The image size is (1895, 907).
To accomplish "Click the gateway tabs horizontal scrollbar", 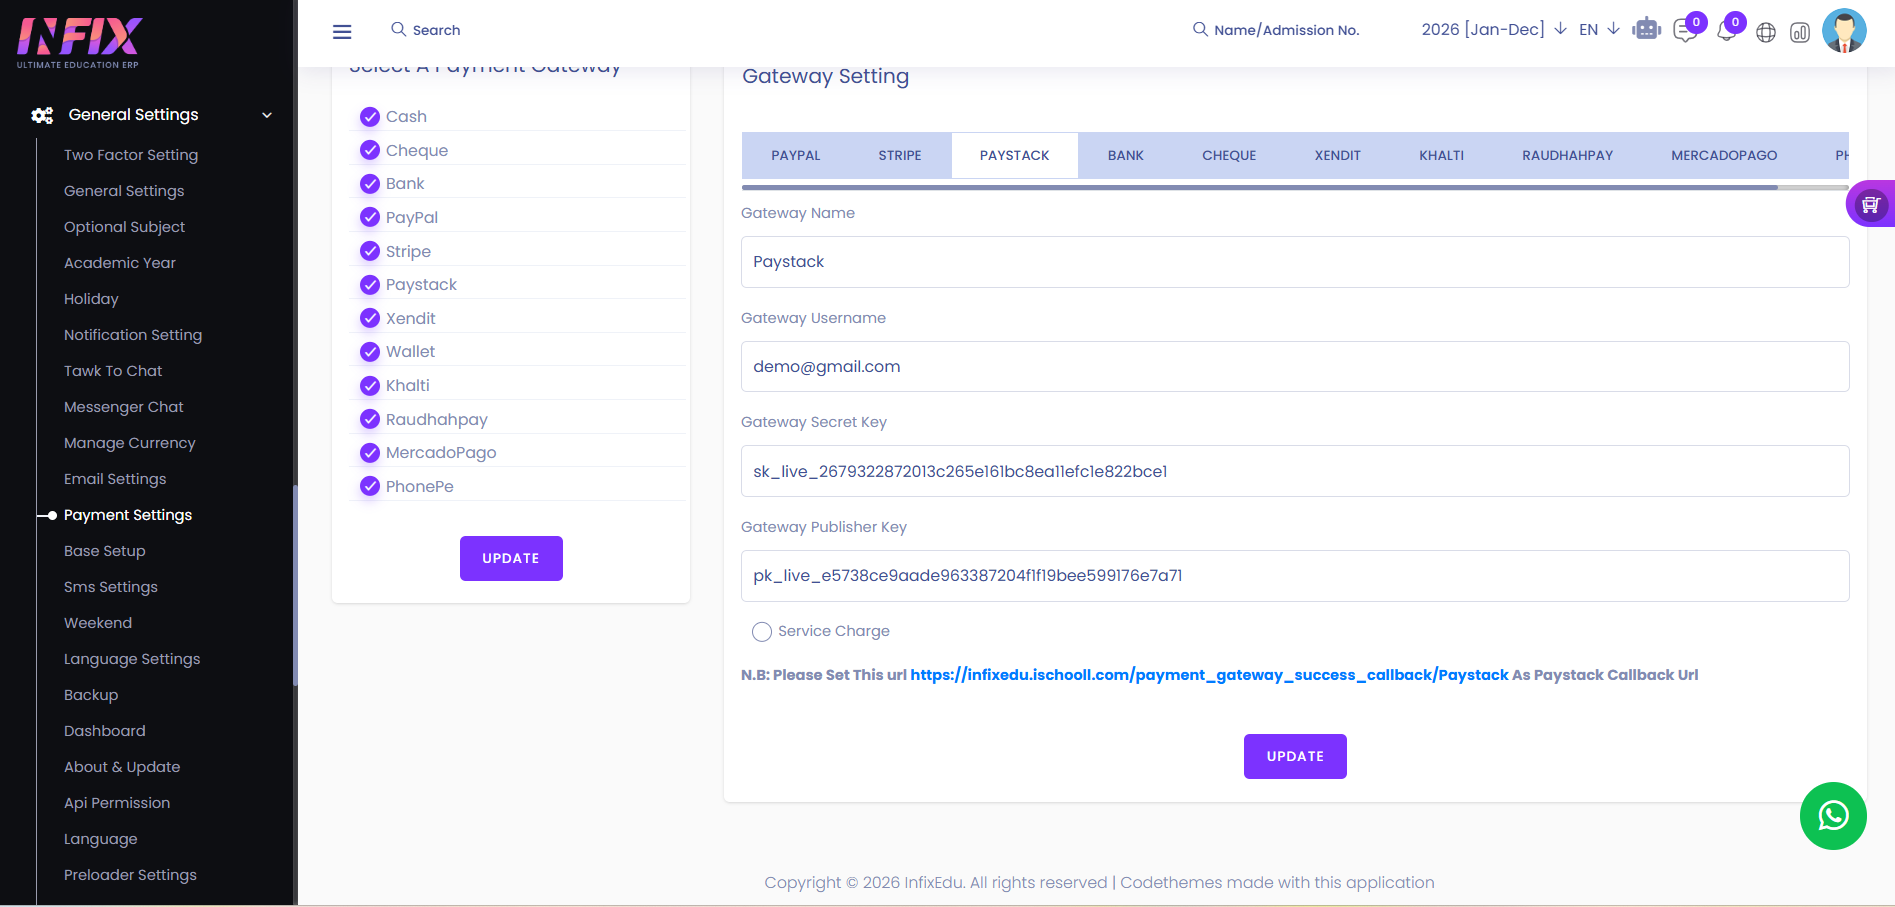I will [x=1260, y=187].
